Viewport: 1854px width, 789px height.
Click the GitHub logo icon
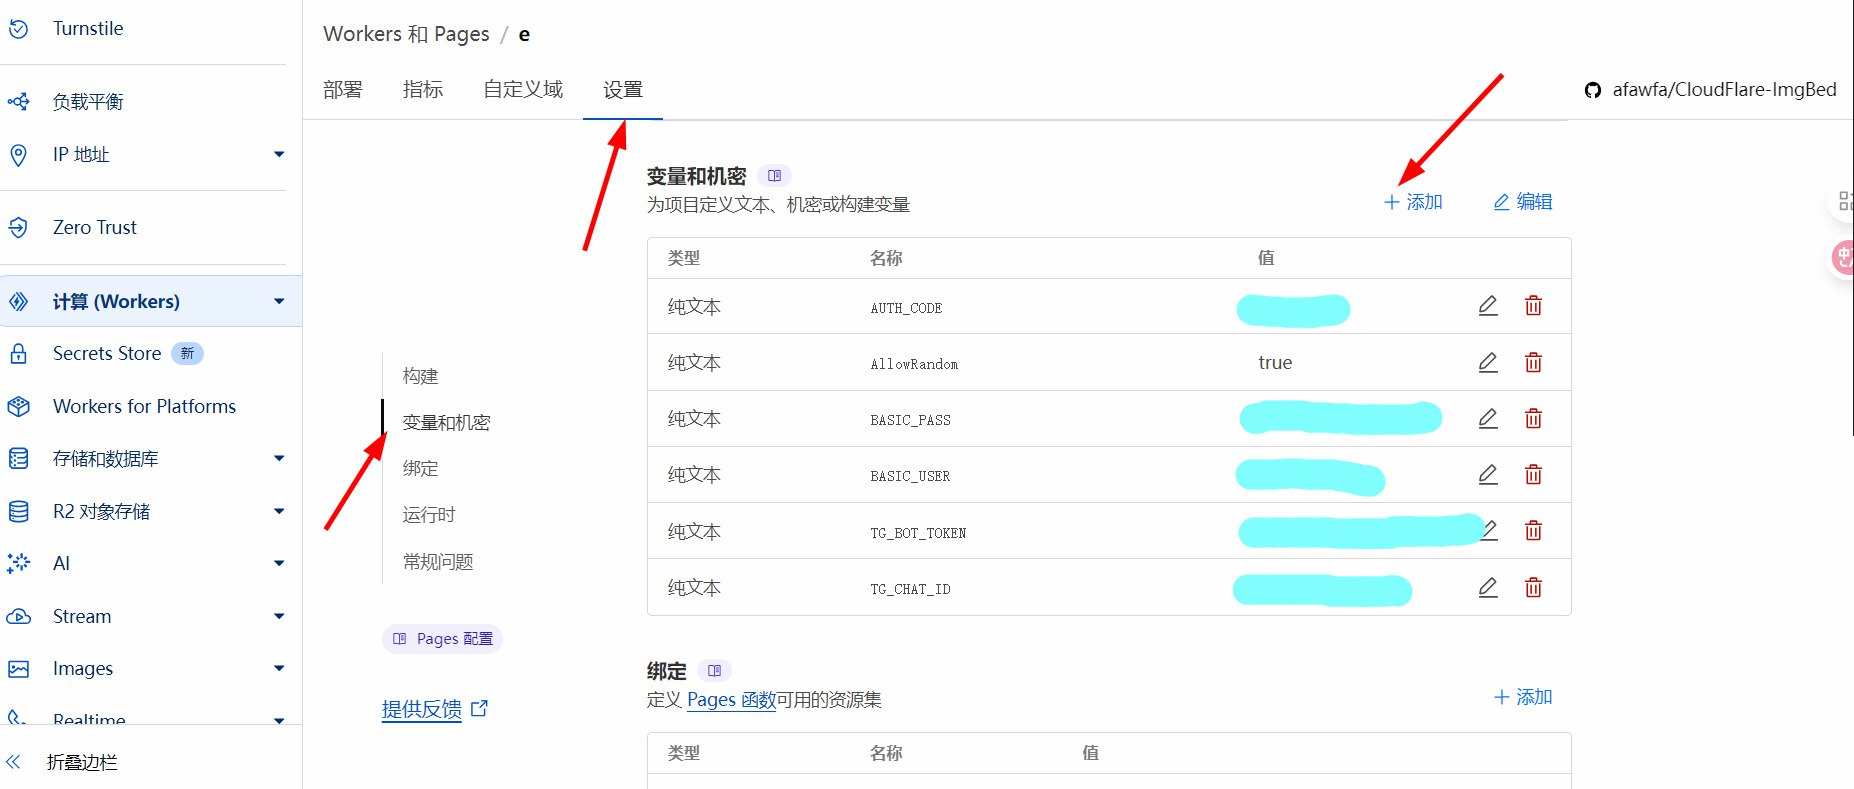click(x=1593, y=90)
